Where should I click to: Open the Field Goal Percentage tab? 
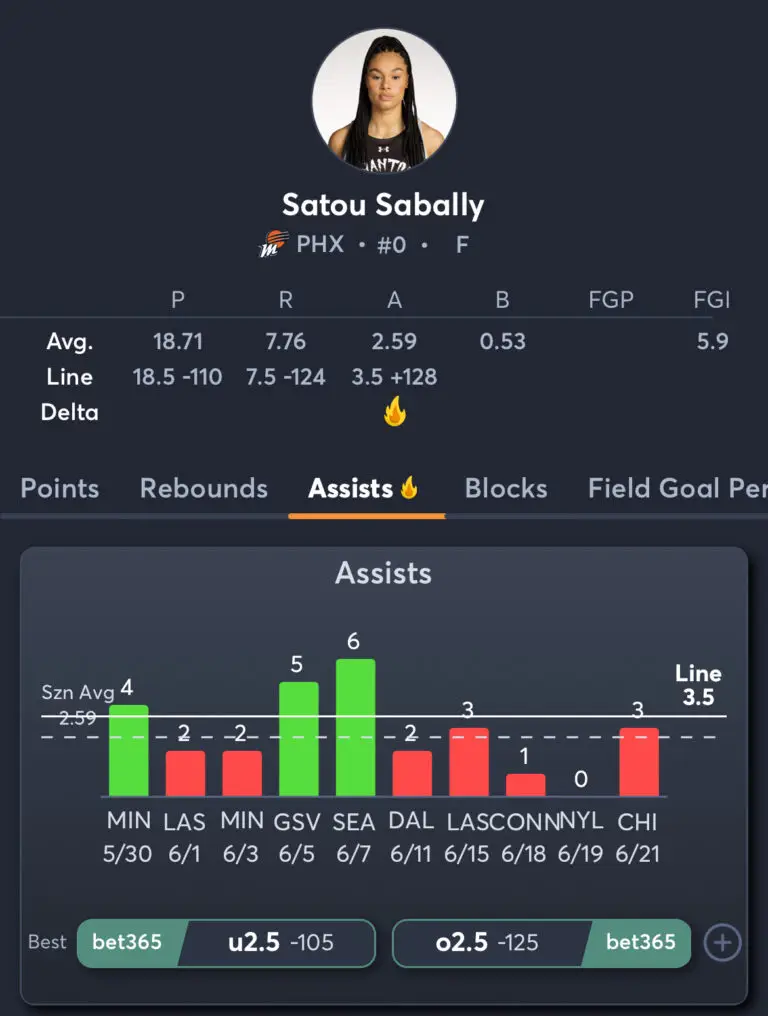(677, 488)
